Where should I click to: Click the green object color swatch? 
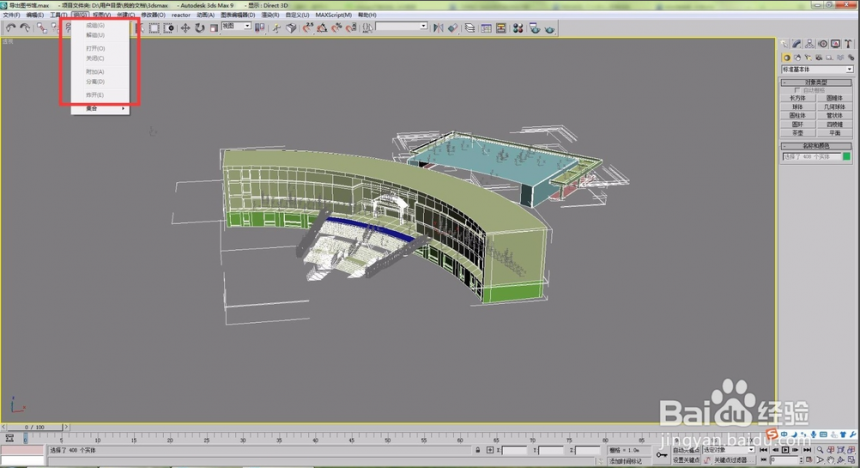tap(846, 157)
